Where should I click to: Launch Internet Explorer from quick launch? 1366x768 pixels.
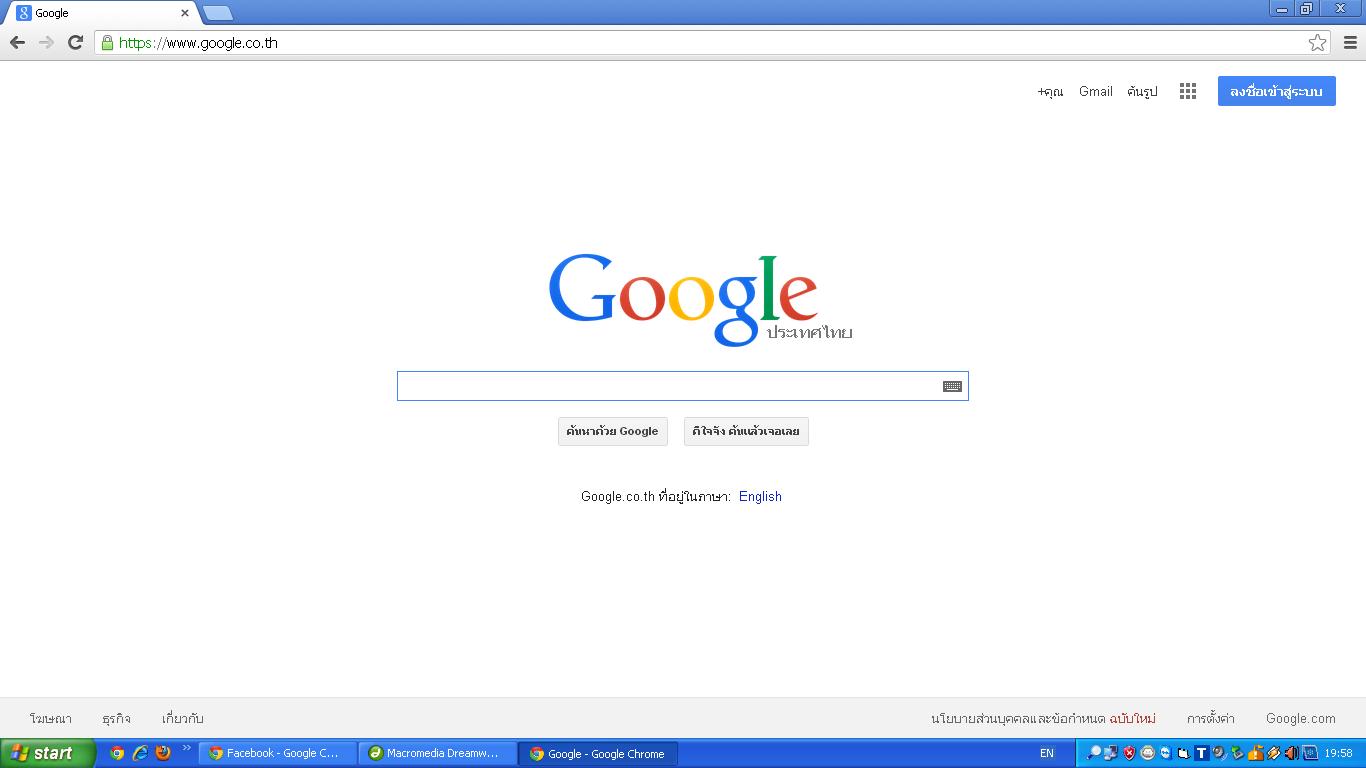click(140, 753)
